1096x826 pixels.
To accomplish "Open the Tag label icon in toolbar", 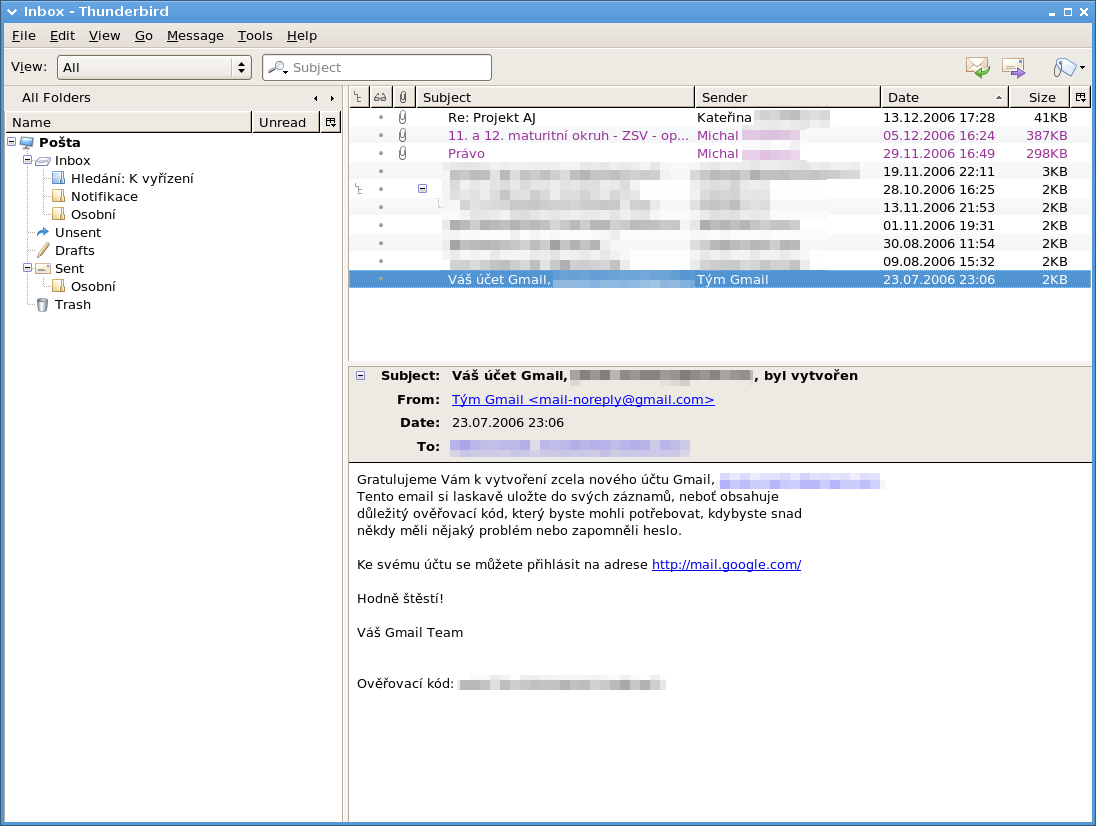I will 1065,68.
